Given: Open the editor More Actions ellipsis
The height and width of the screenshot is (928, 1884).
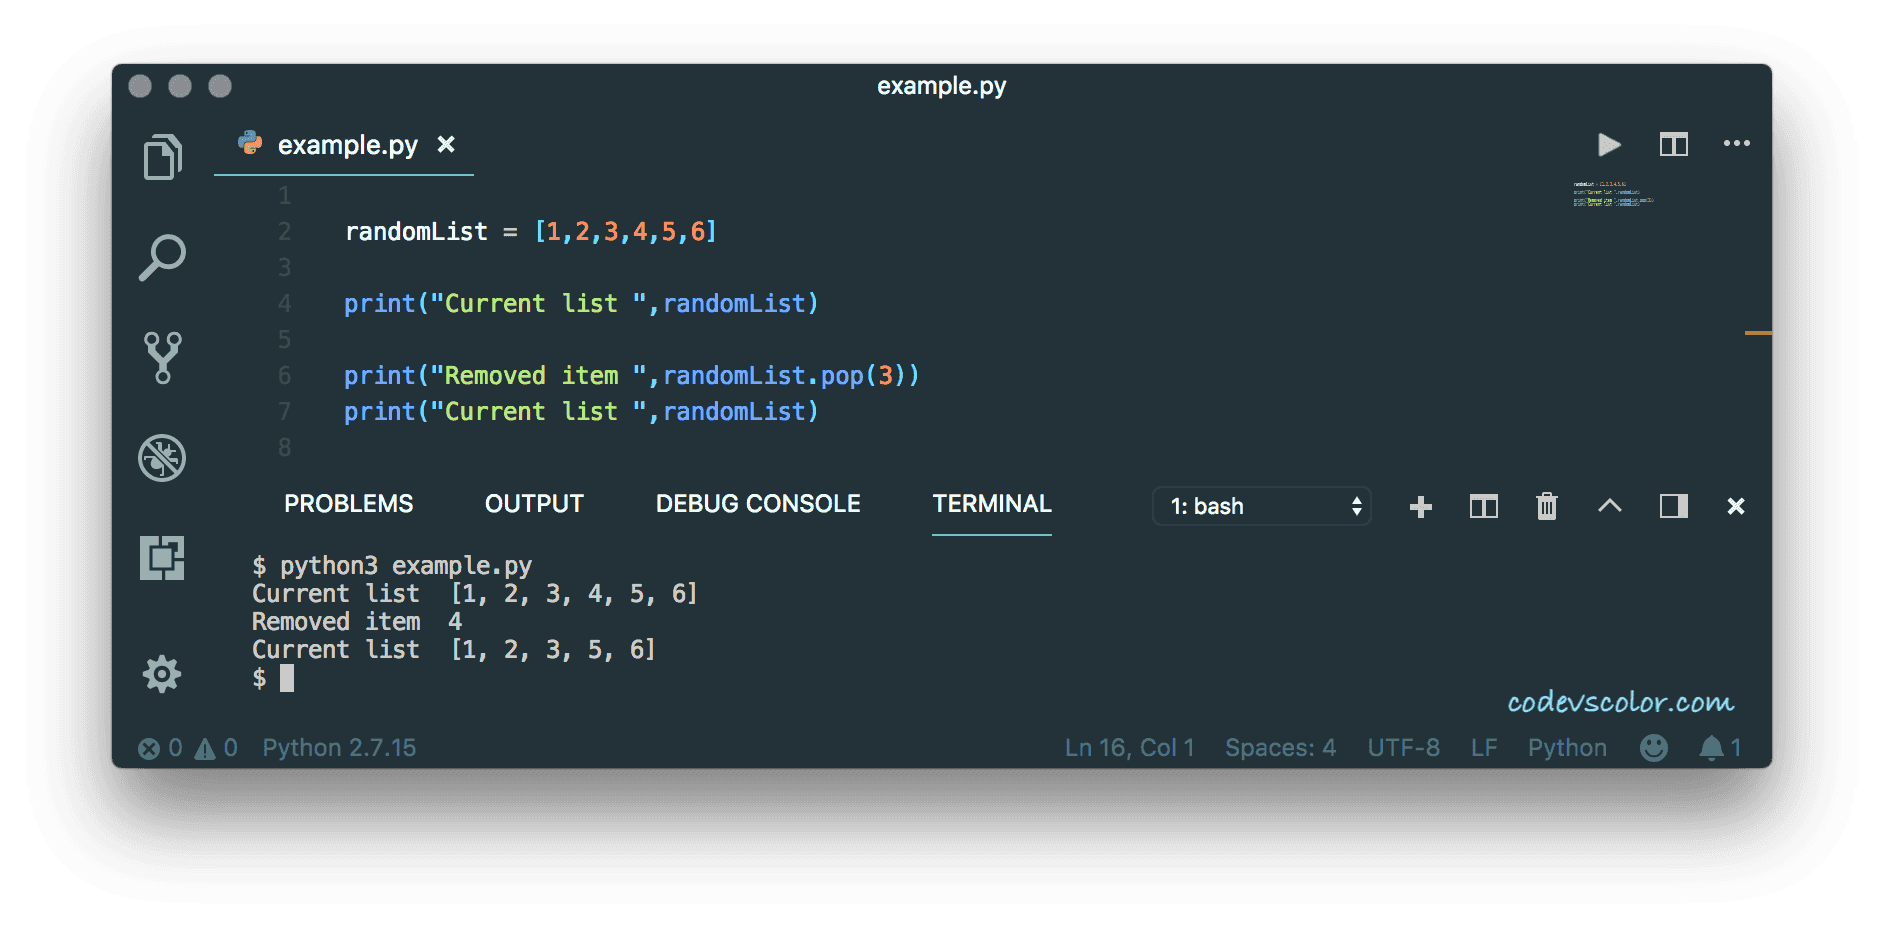Looking at the screenshot, I should (1737, 144).
